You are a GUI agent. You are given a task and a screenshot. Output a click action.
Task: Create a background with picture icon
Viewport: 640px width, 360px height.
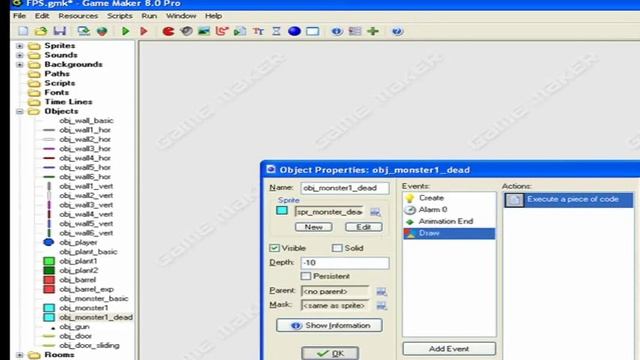204,31
